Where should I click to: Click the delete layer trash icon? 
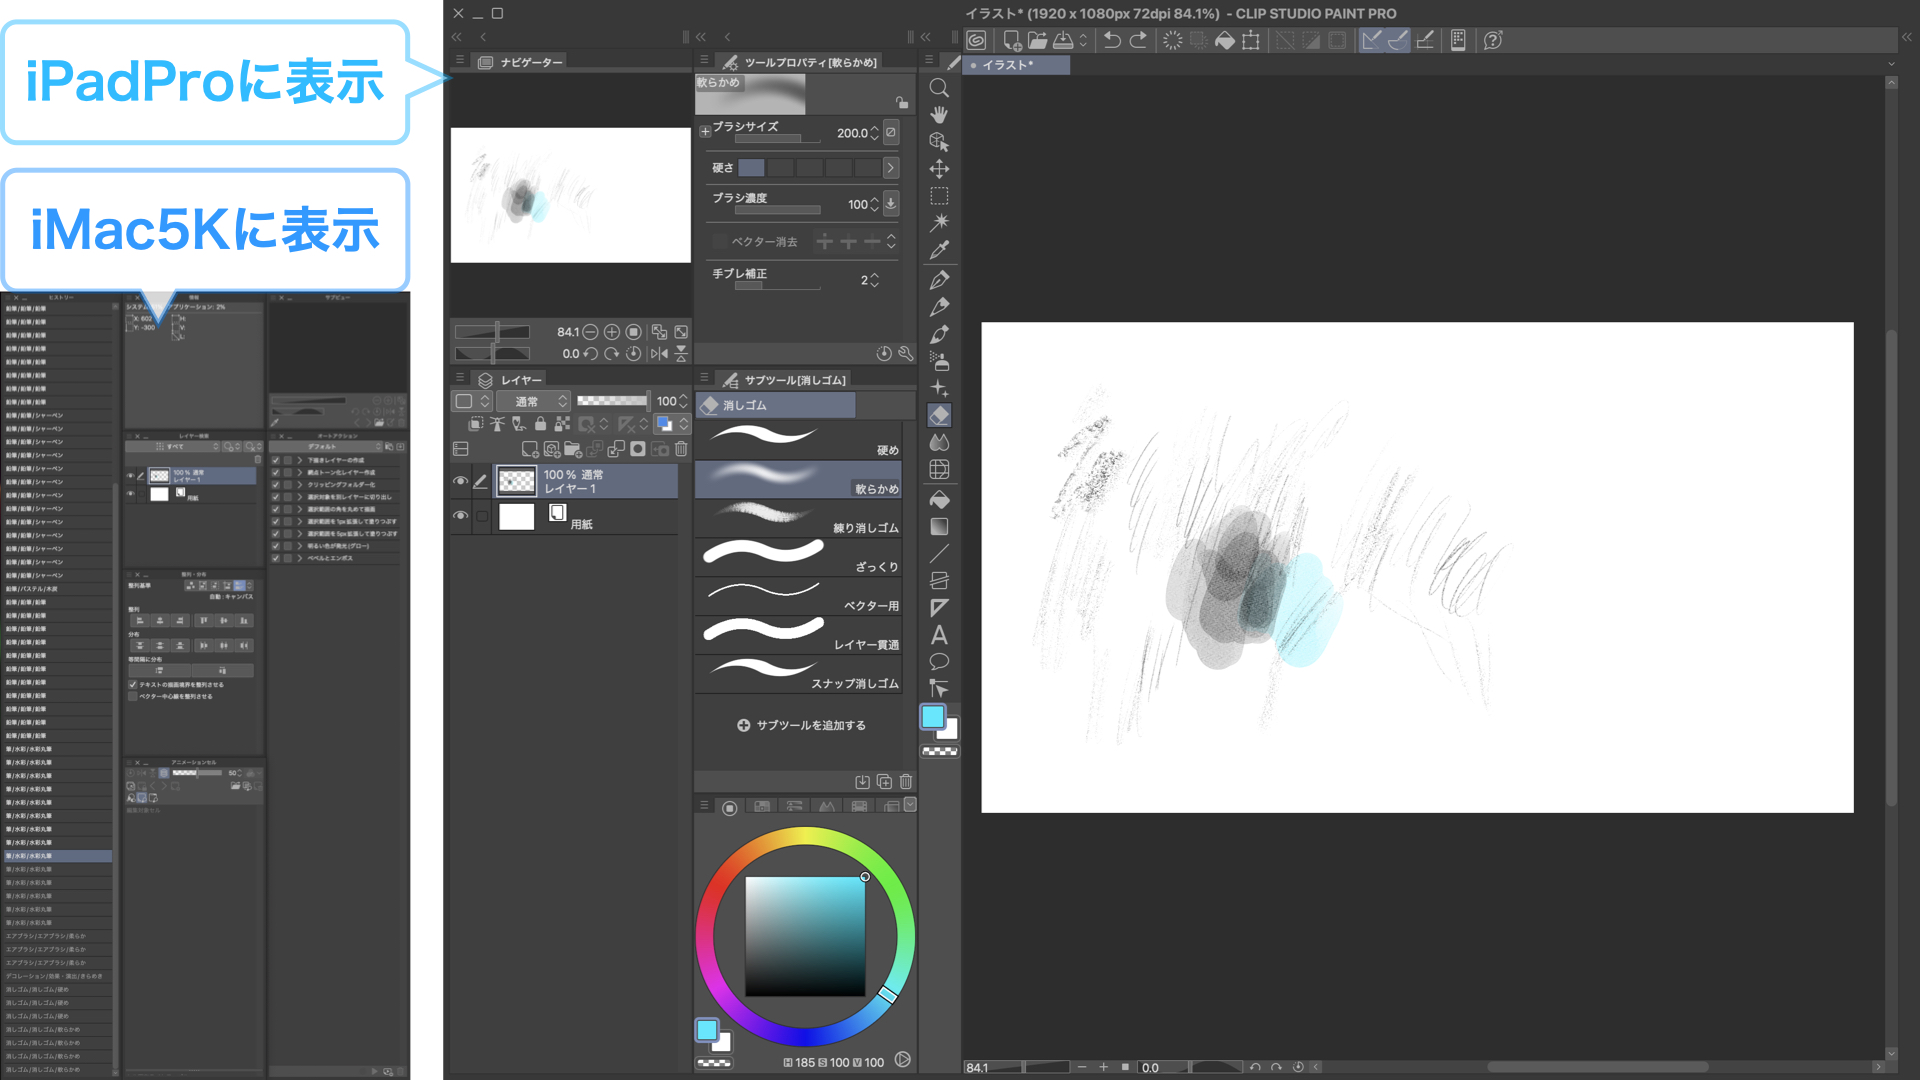click(681, 449)
